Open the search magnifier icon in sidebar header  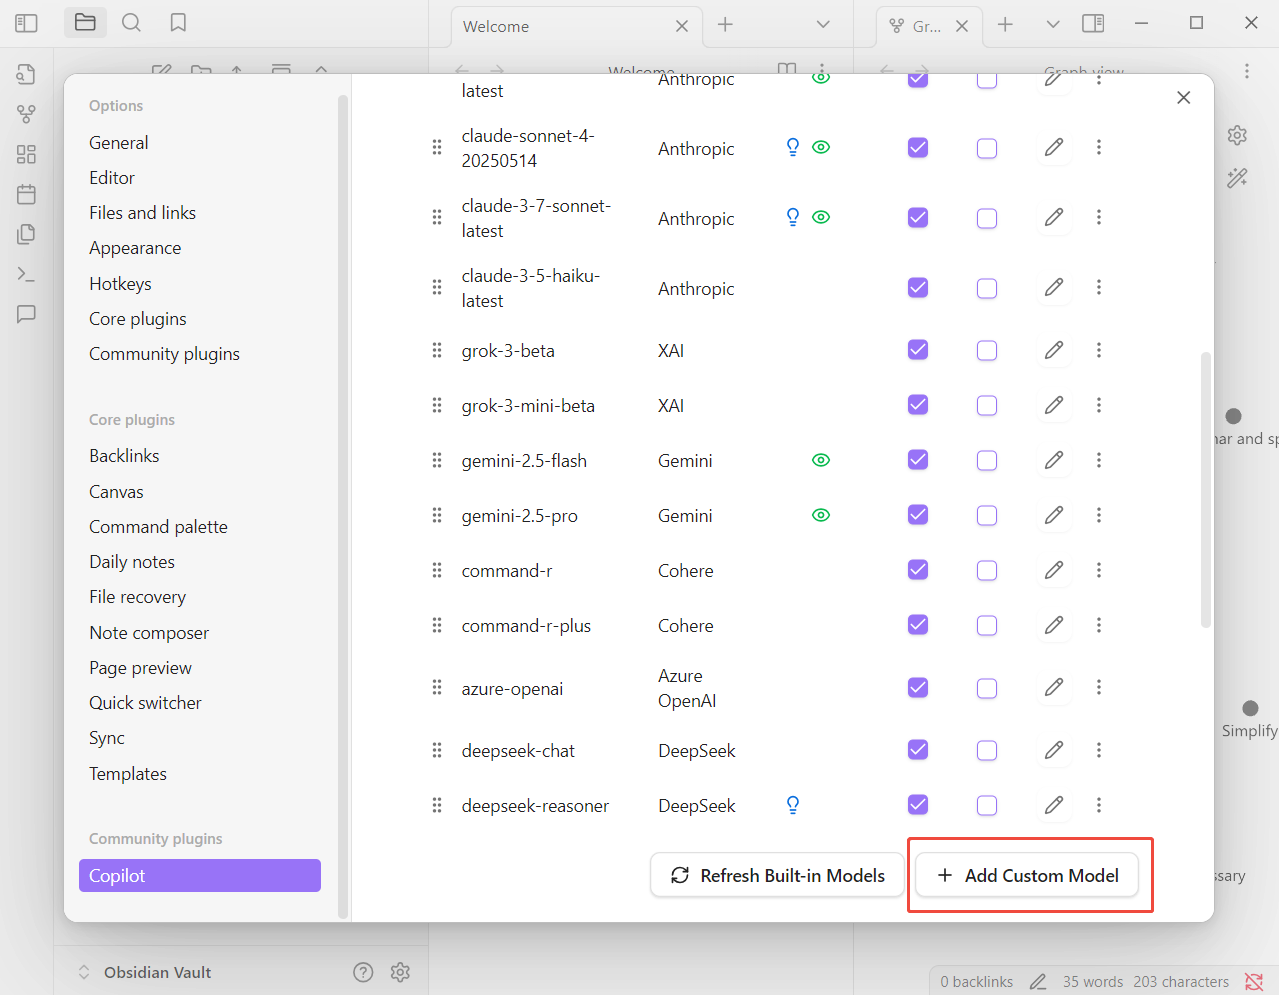click(131, 23)
